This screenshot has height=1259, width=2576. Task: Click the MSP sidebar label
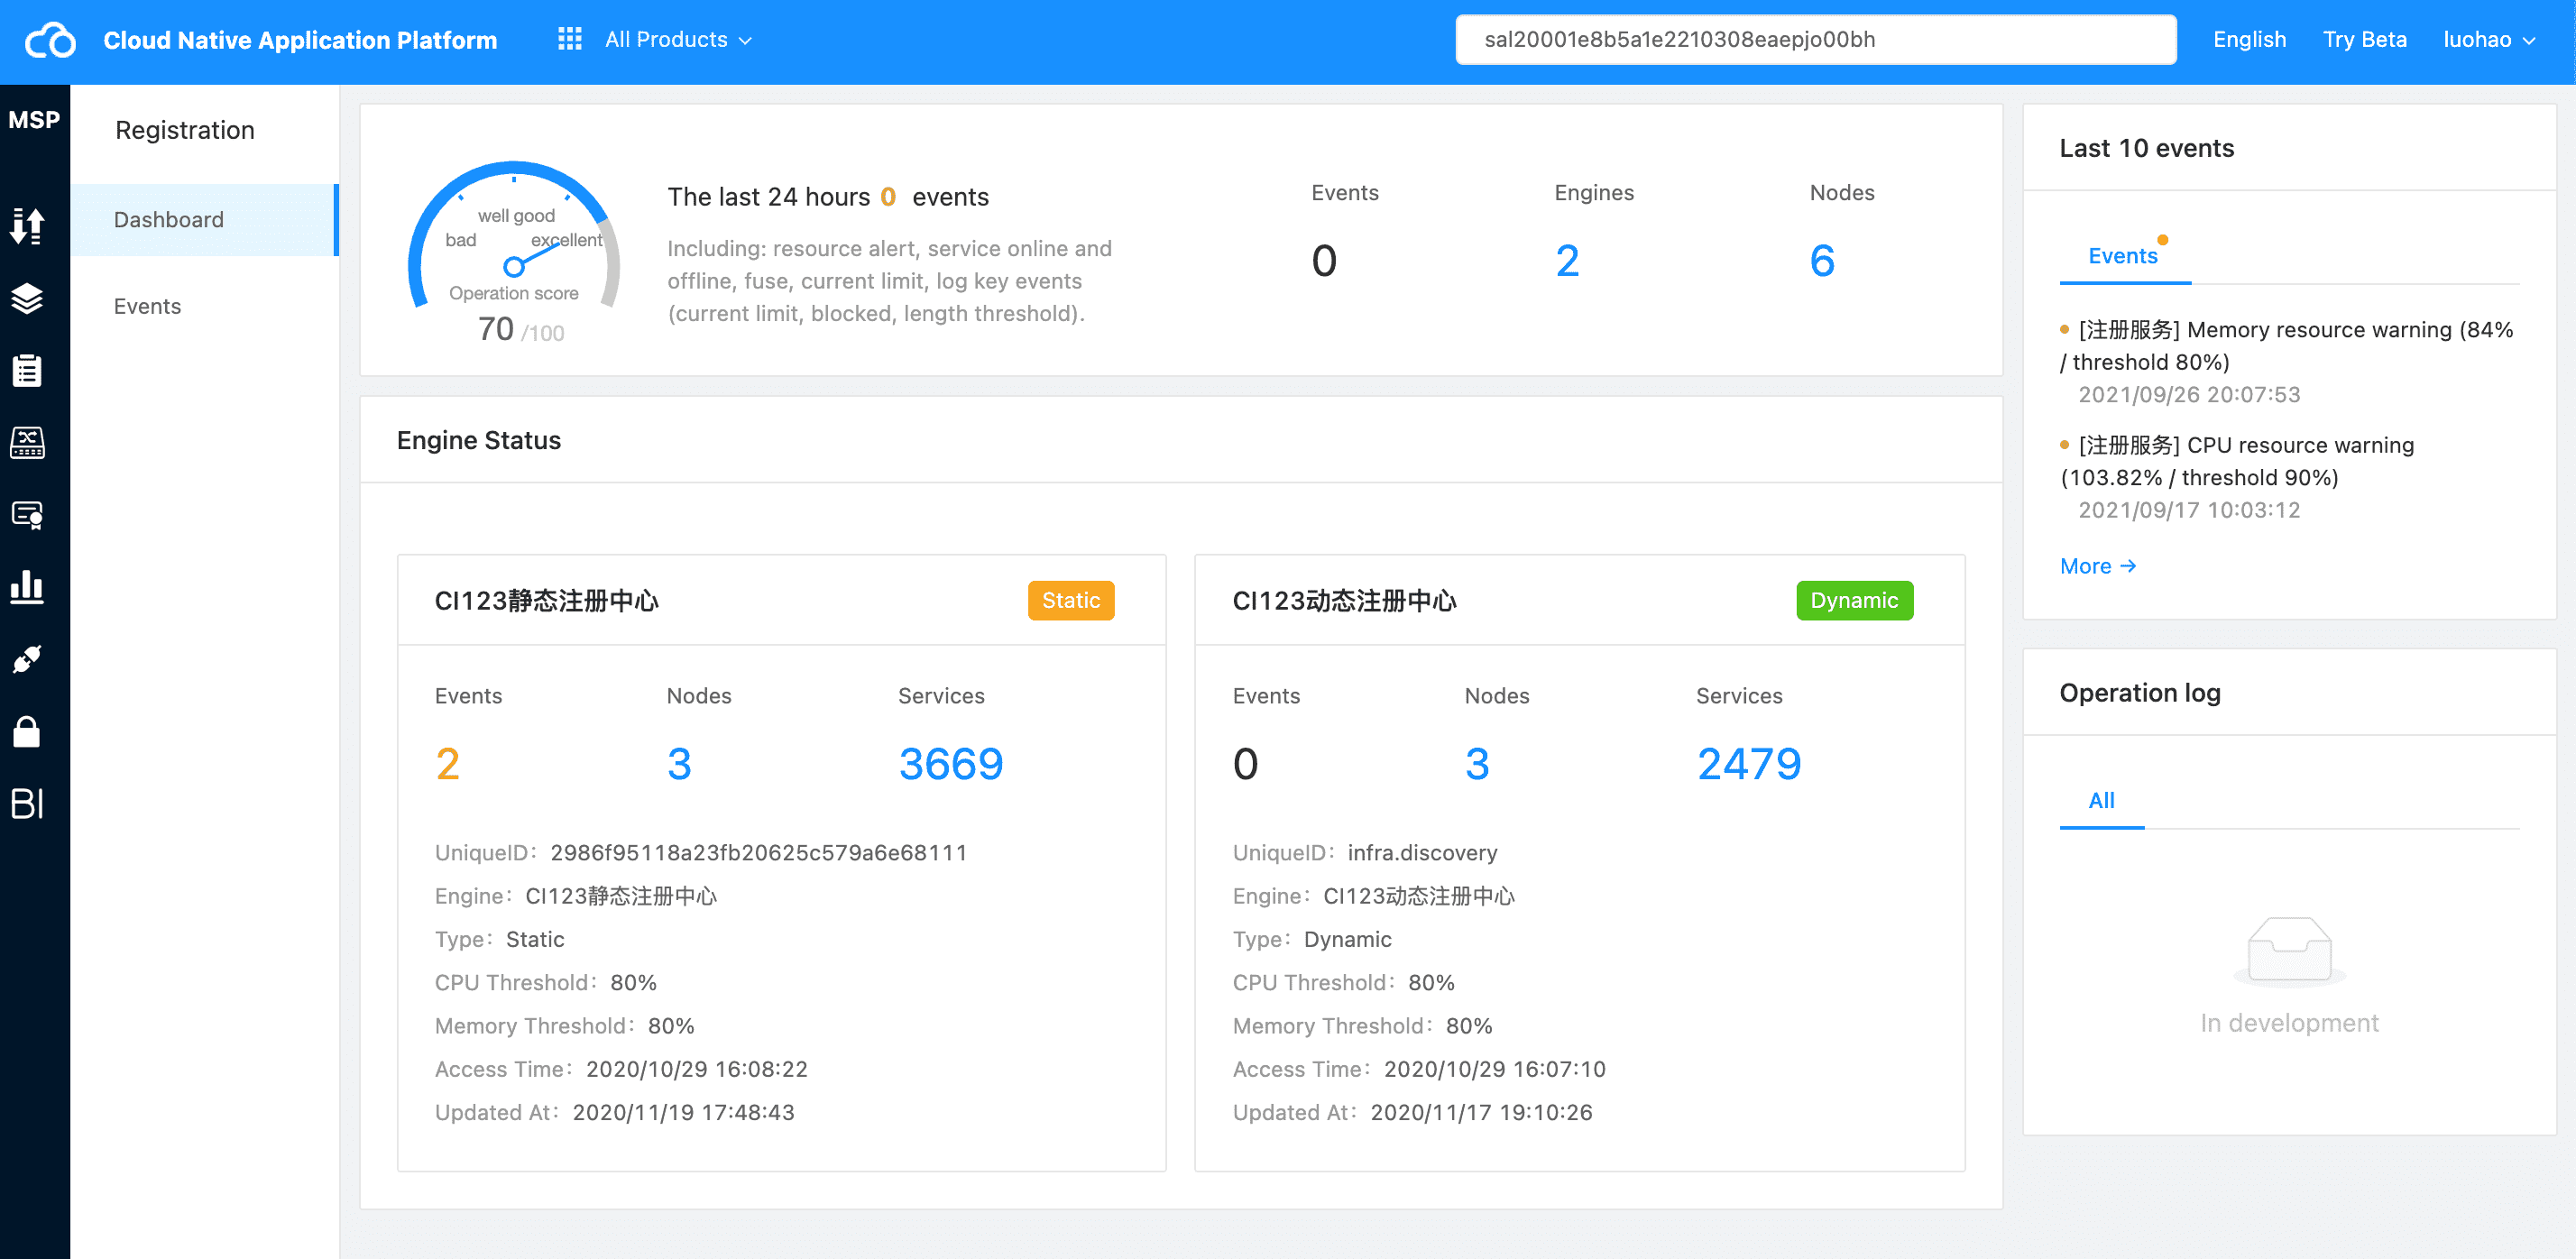tap(34, 120)
